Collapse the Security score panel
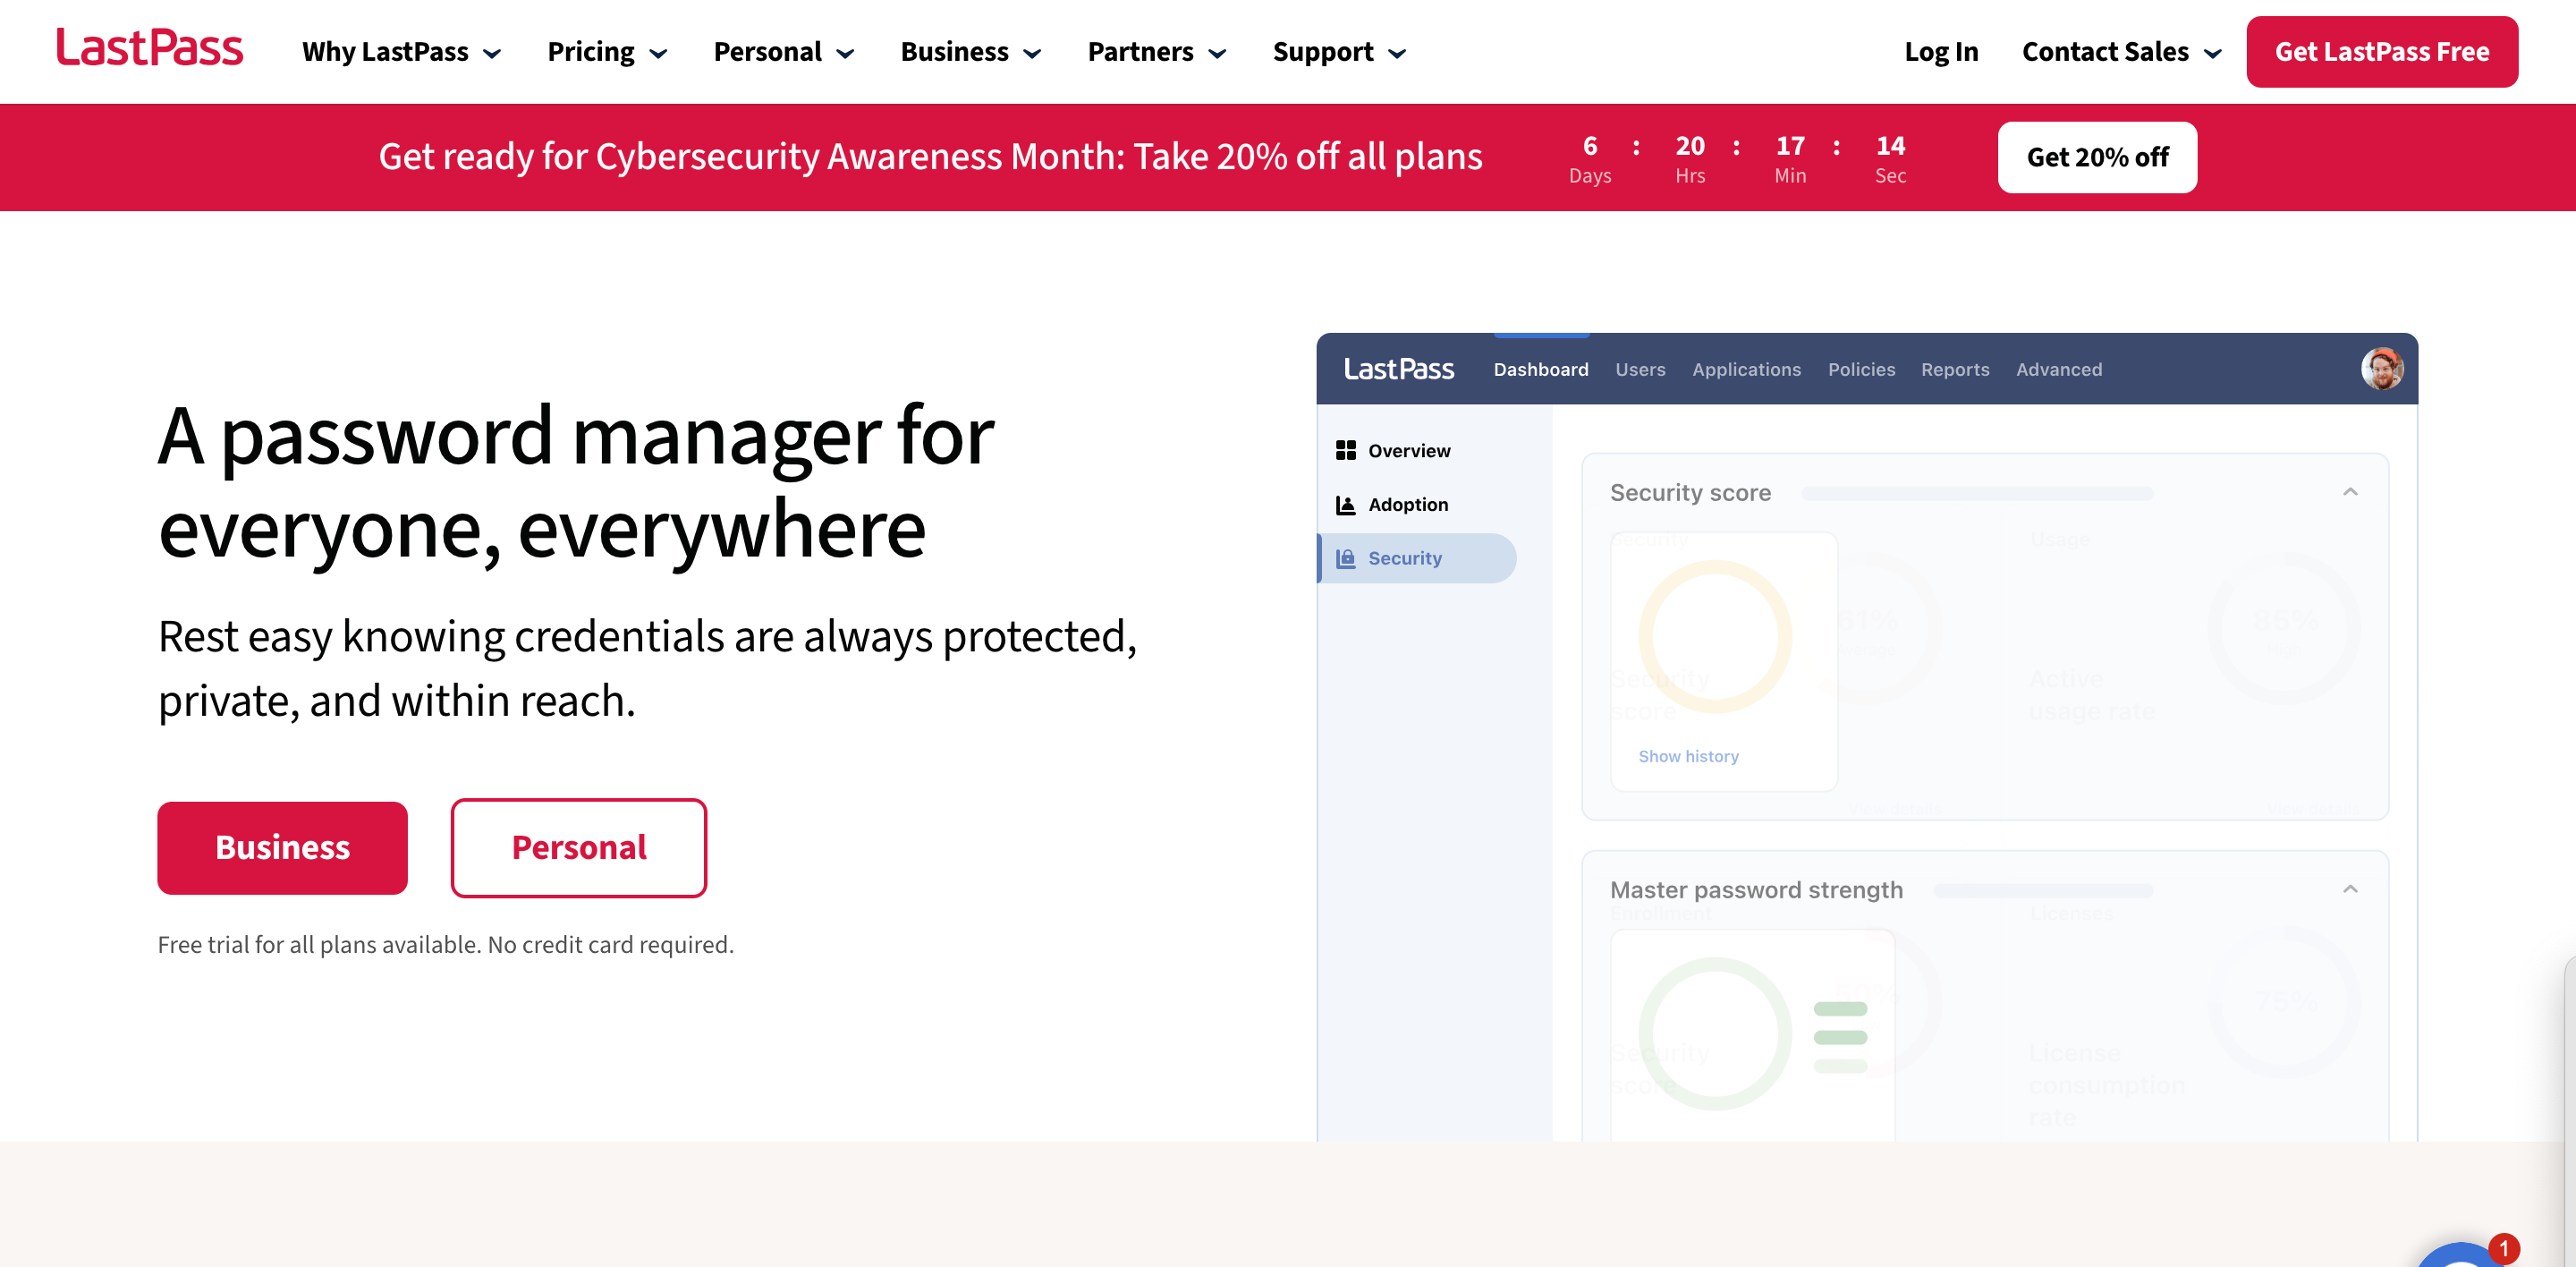This screenshot has height=1267, width=2576. coord(2350,492)
